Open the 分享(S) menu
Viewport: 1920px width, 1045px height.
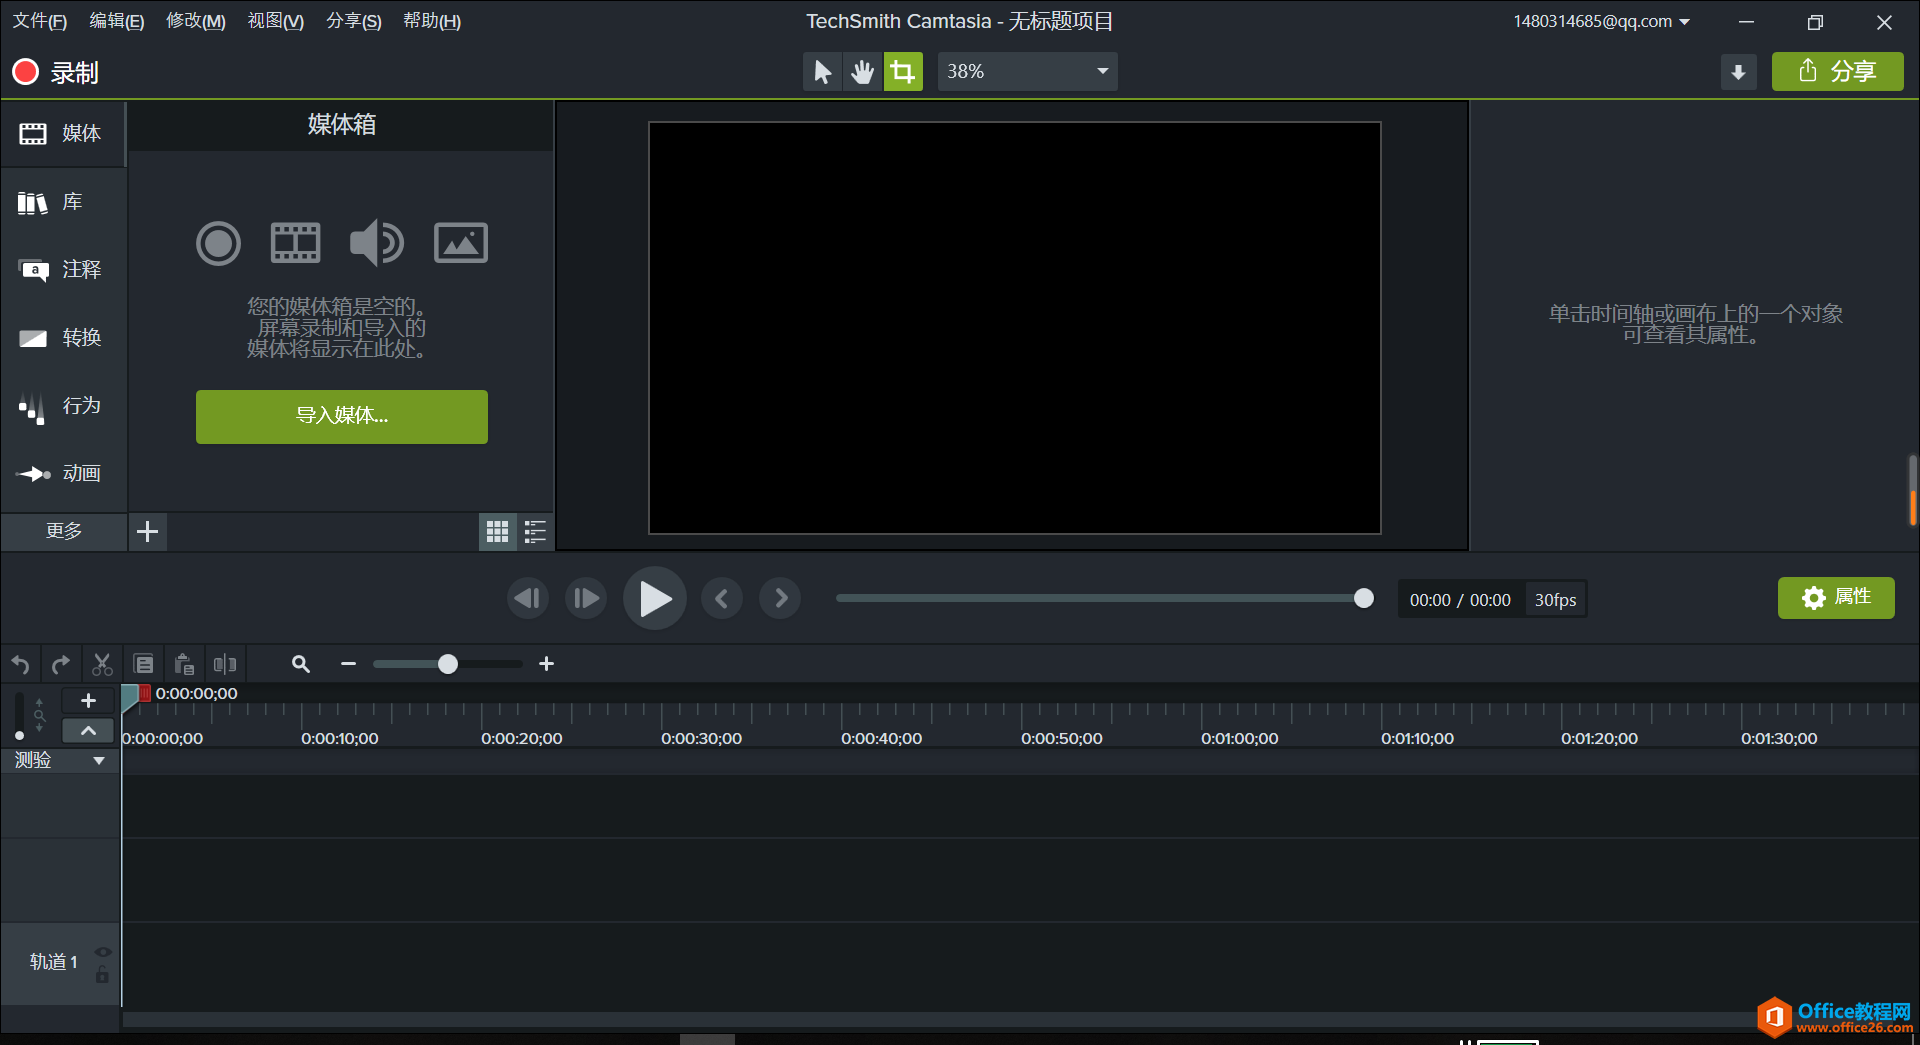coord(354,21)
